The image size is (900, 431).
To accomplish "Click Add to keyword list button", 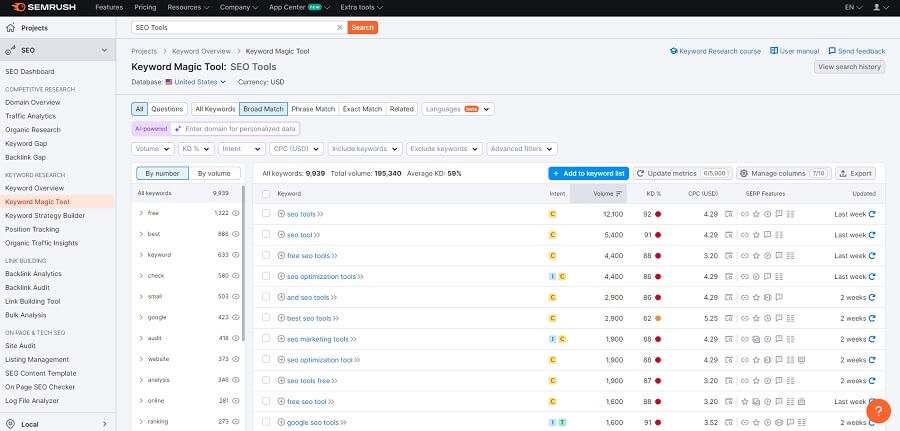I will 588,173.
